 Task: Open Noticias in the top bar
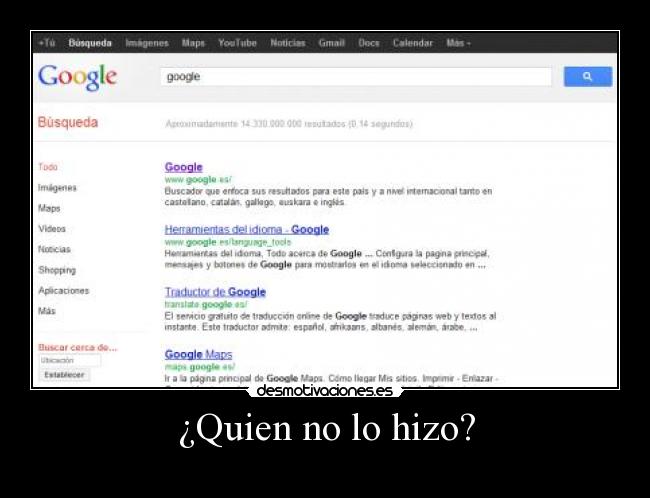[x=288, y=43]
